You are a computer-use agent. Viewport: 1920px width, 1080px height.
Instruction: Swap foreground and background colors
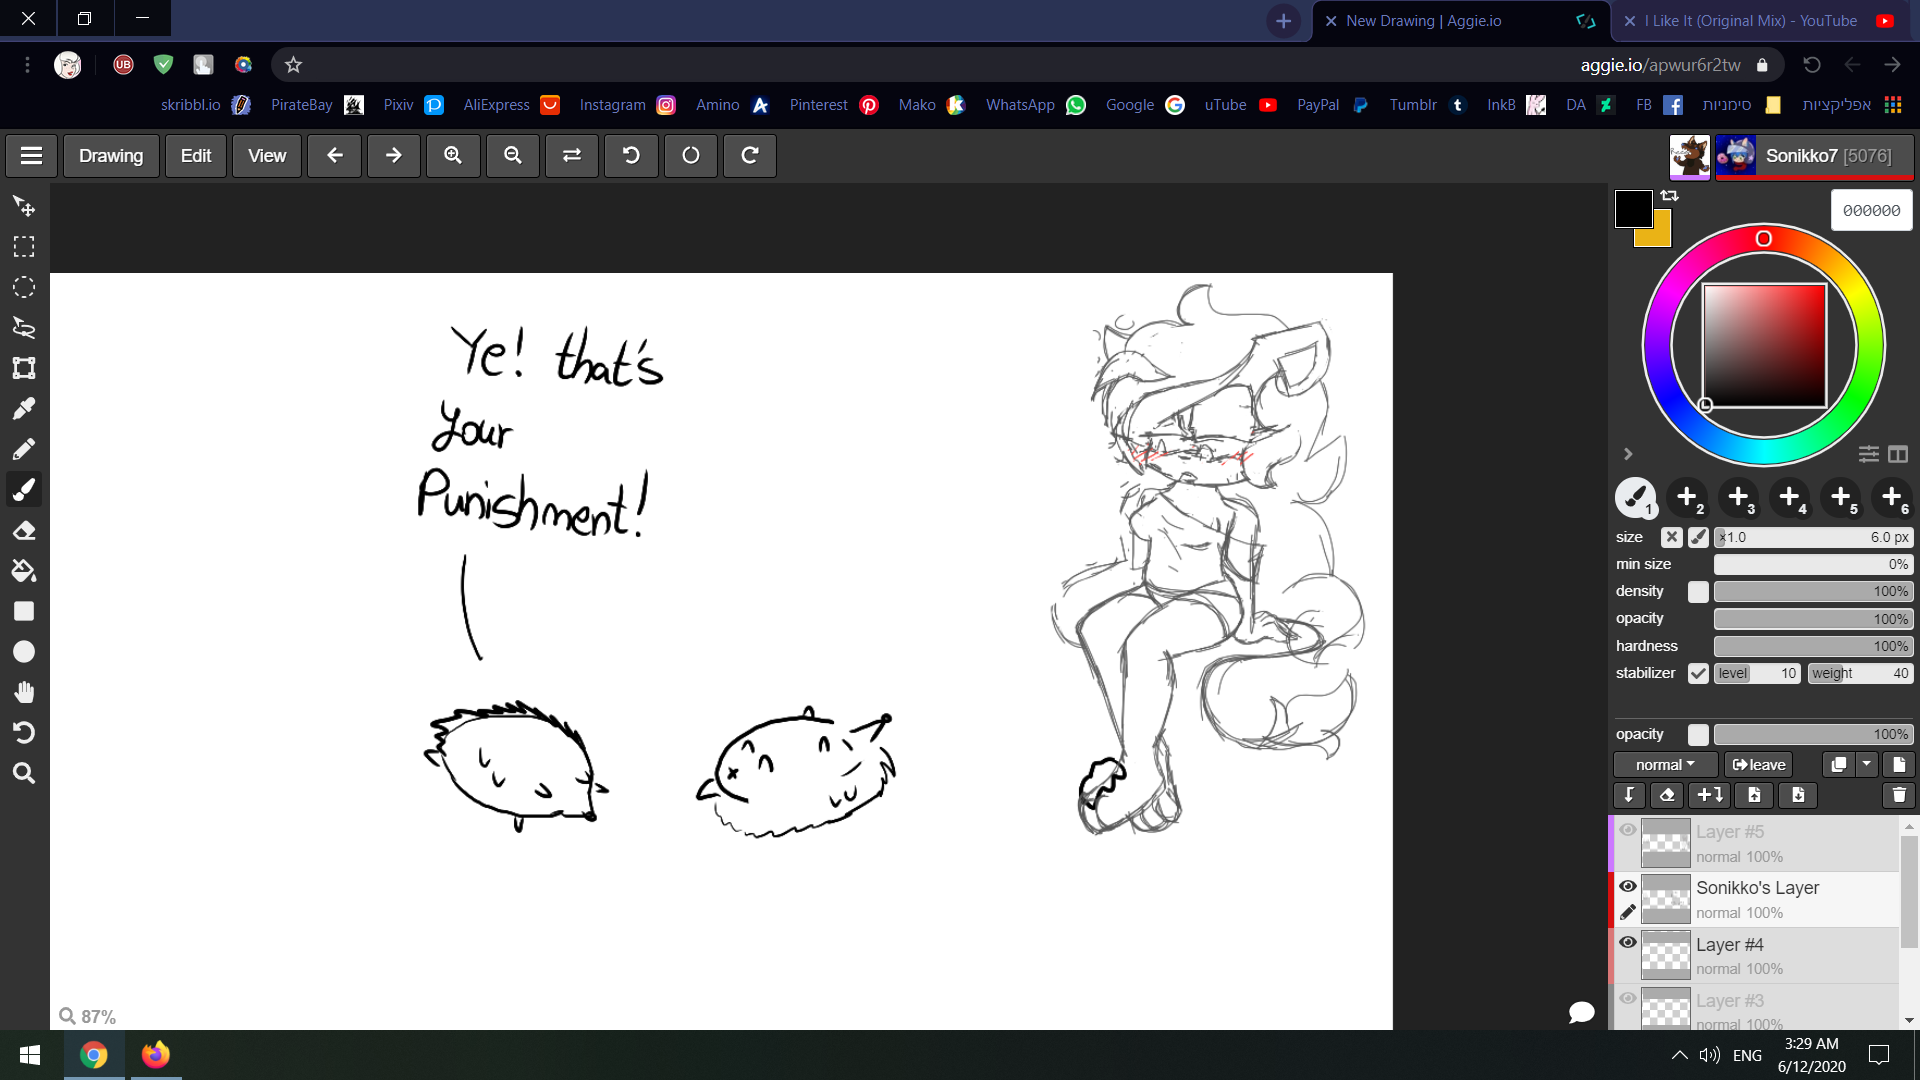pos(1670,196)
